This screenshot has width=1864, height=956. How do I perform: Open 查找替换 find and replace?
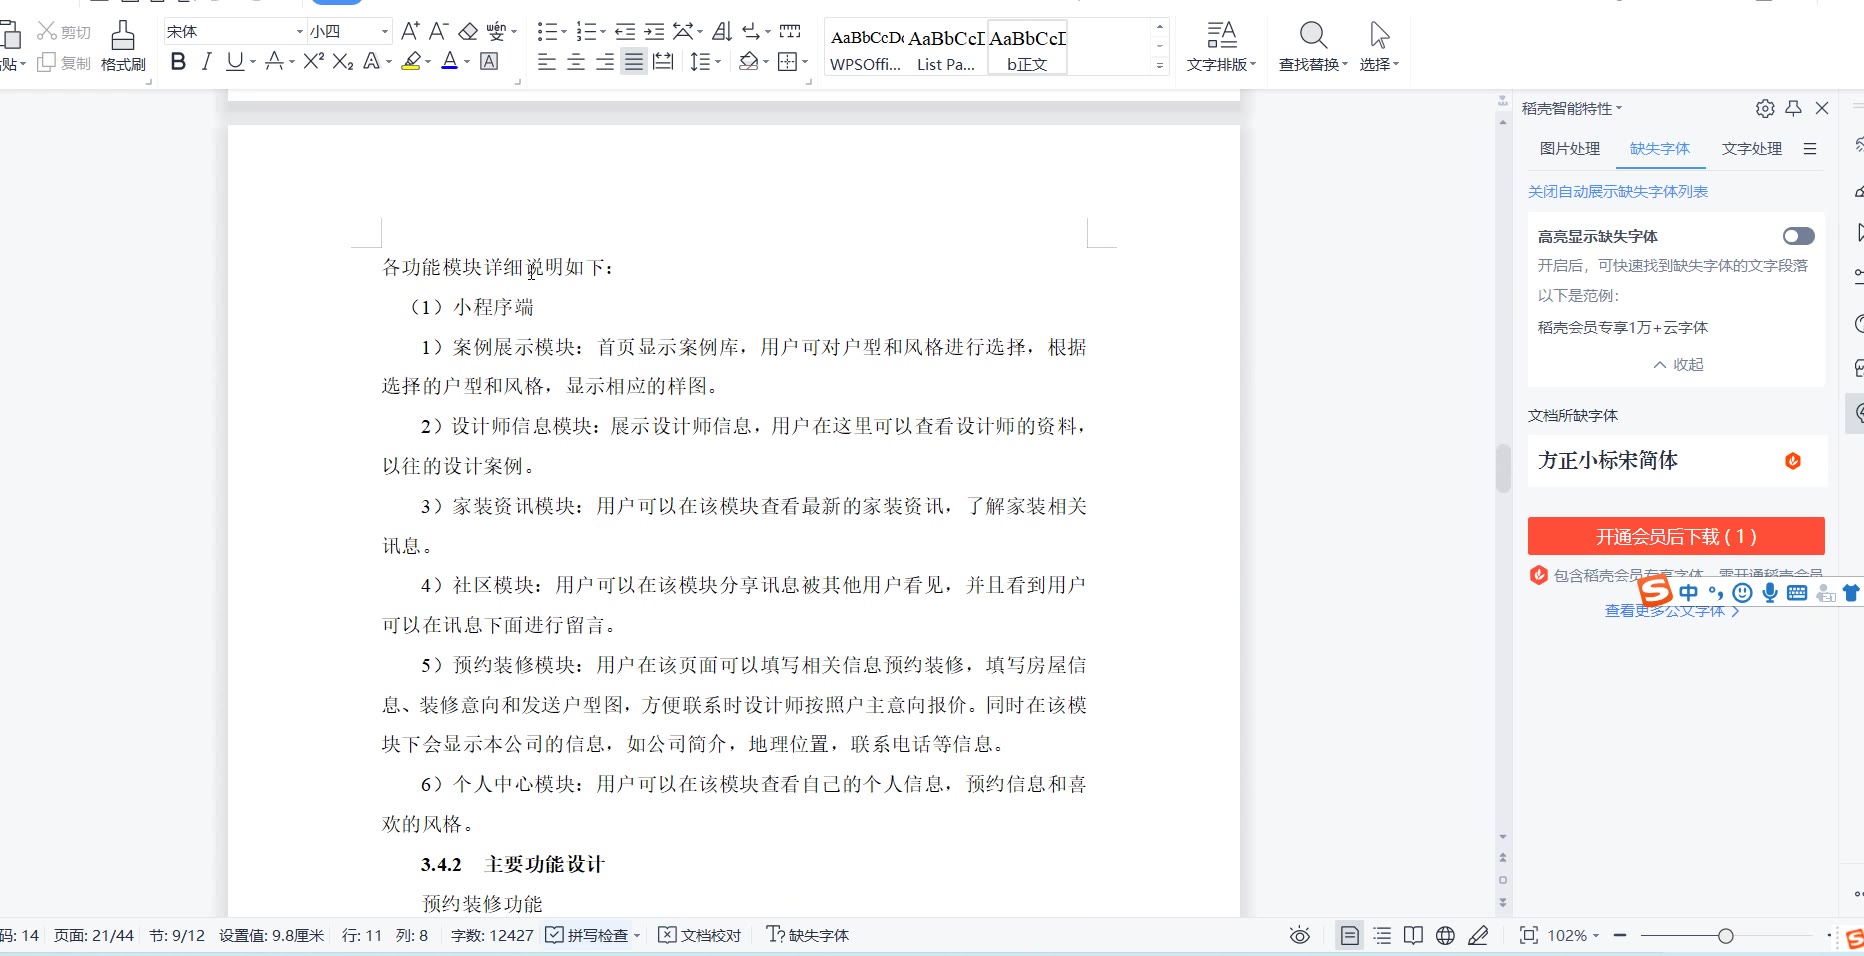point(1313,47)
